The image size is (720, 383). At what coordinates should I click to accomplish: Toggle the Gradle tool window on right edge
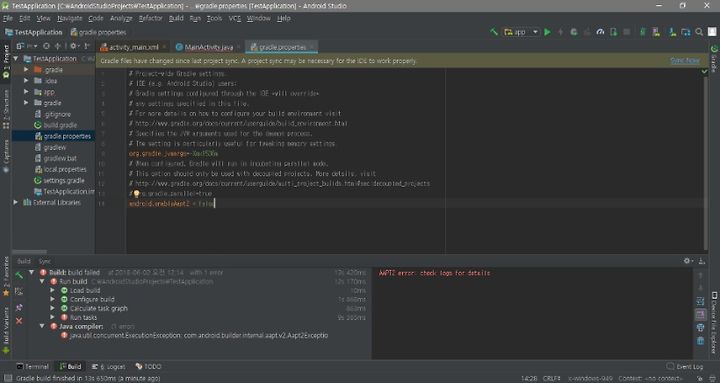[x=714, y=58]
